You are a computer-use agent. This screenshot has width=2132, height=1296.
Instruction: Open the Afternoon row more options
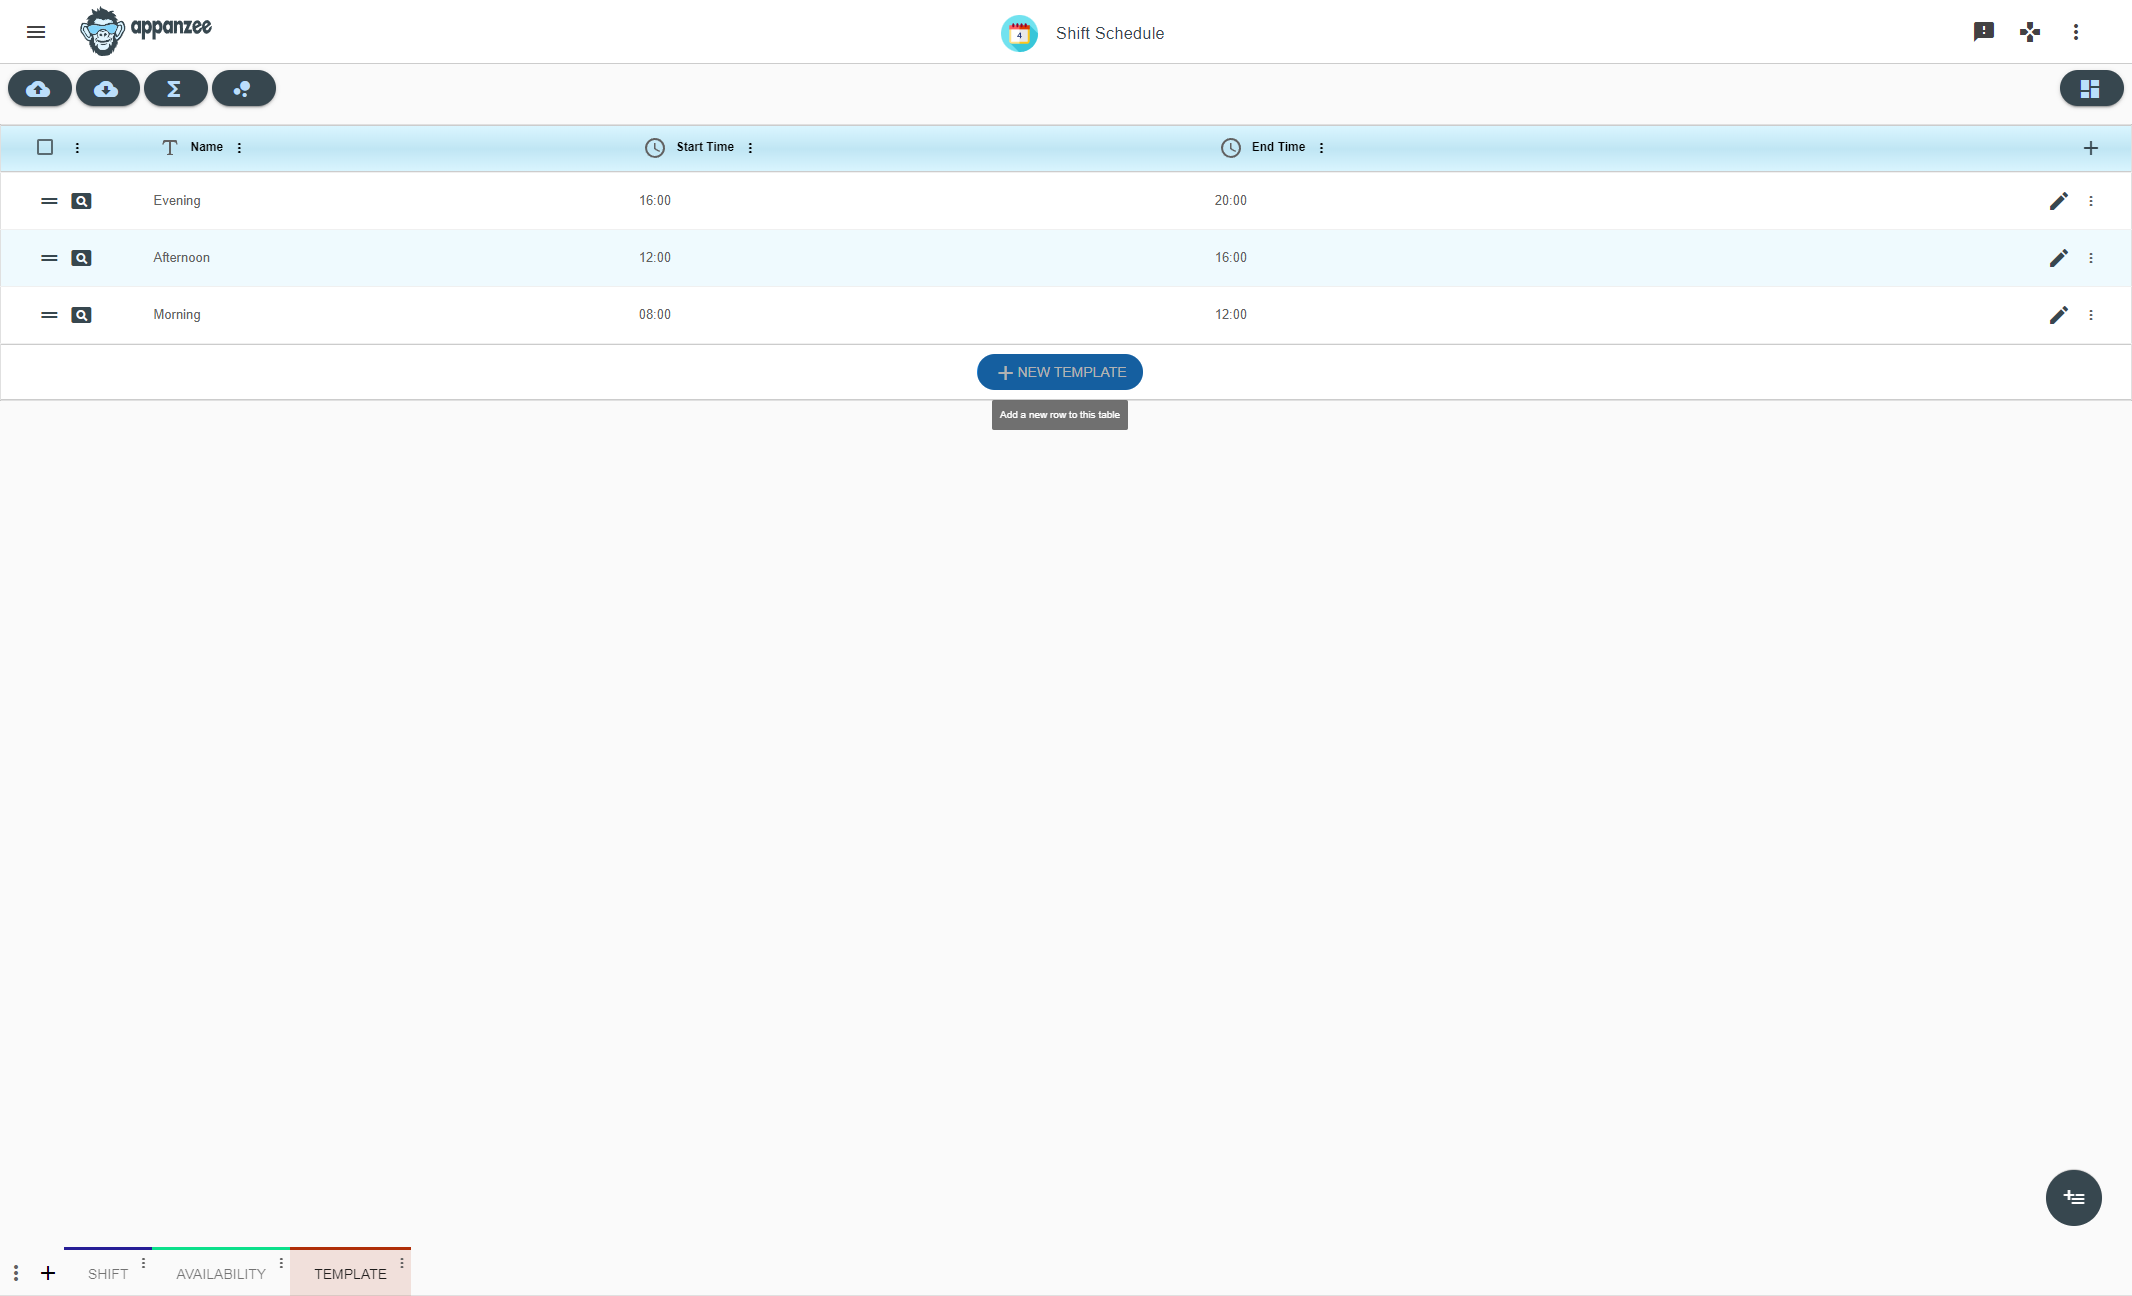[2090, 258]
